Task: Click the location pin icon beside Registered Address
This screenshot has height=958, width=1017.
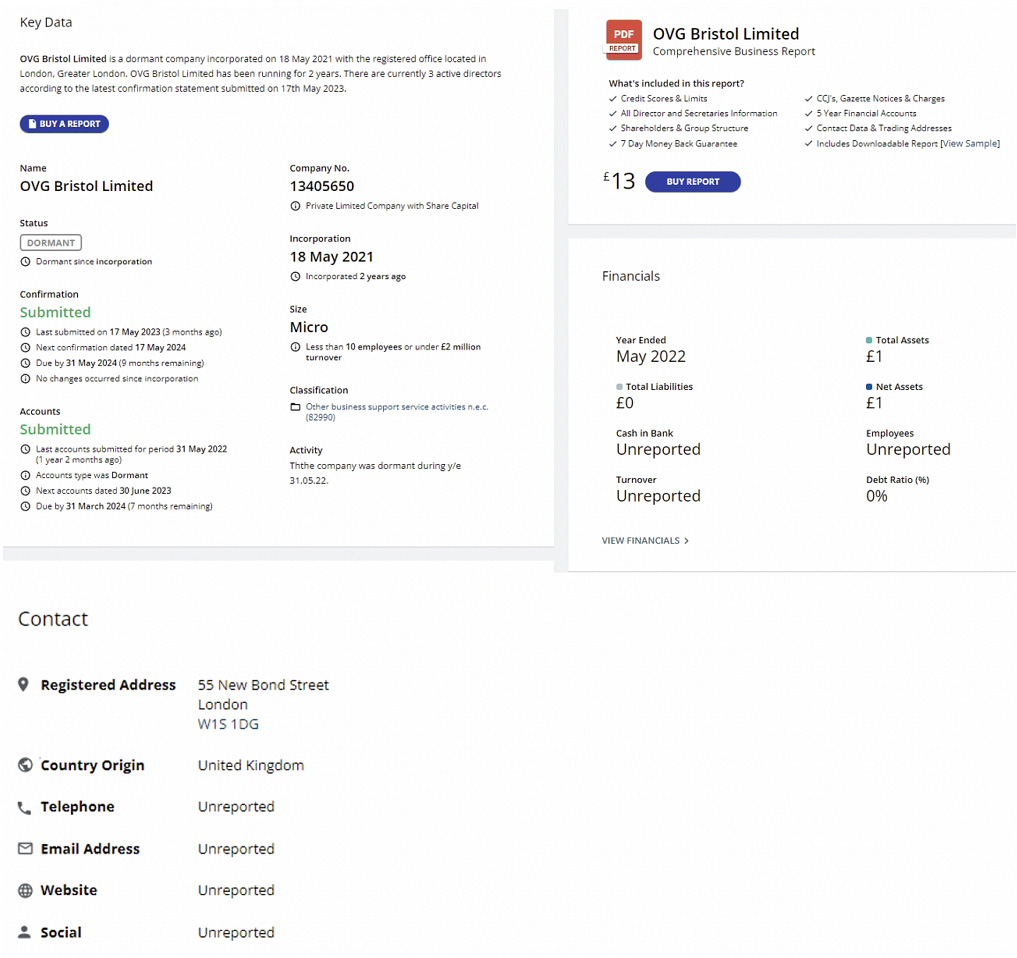Action: (23, 684)
